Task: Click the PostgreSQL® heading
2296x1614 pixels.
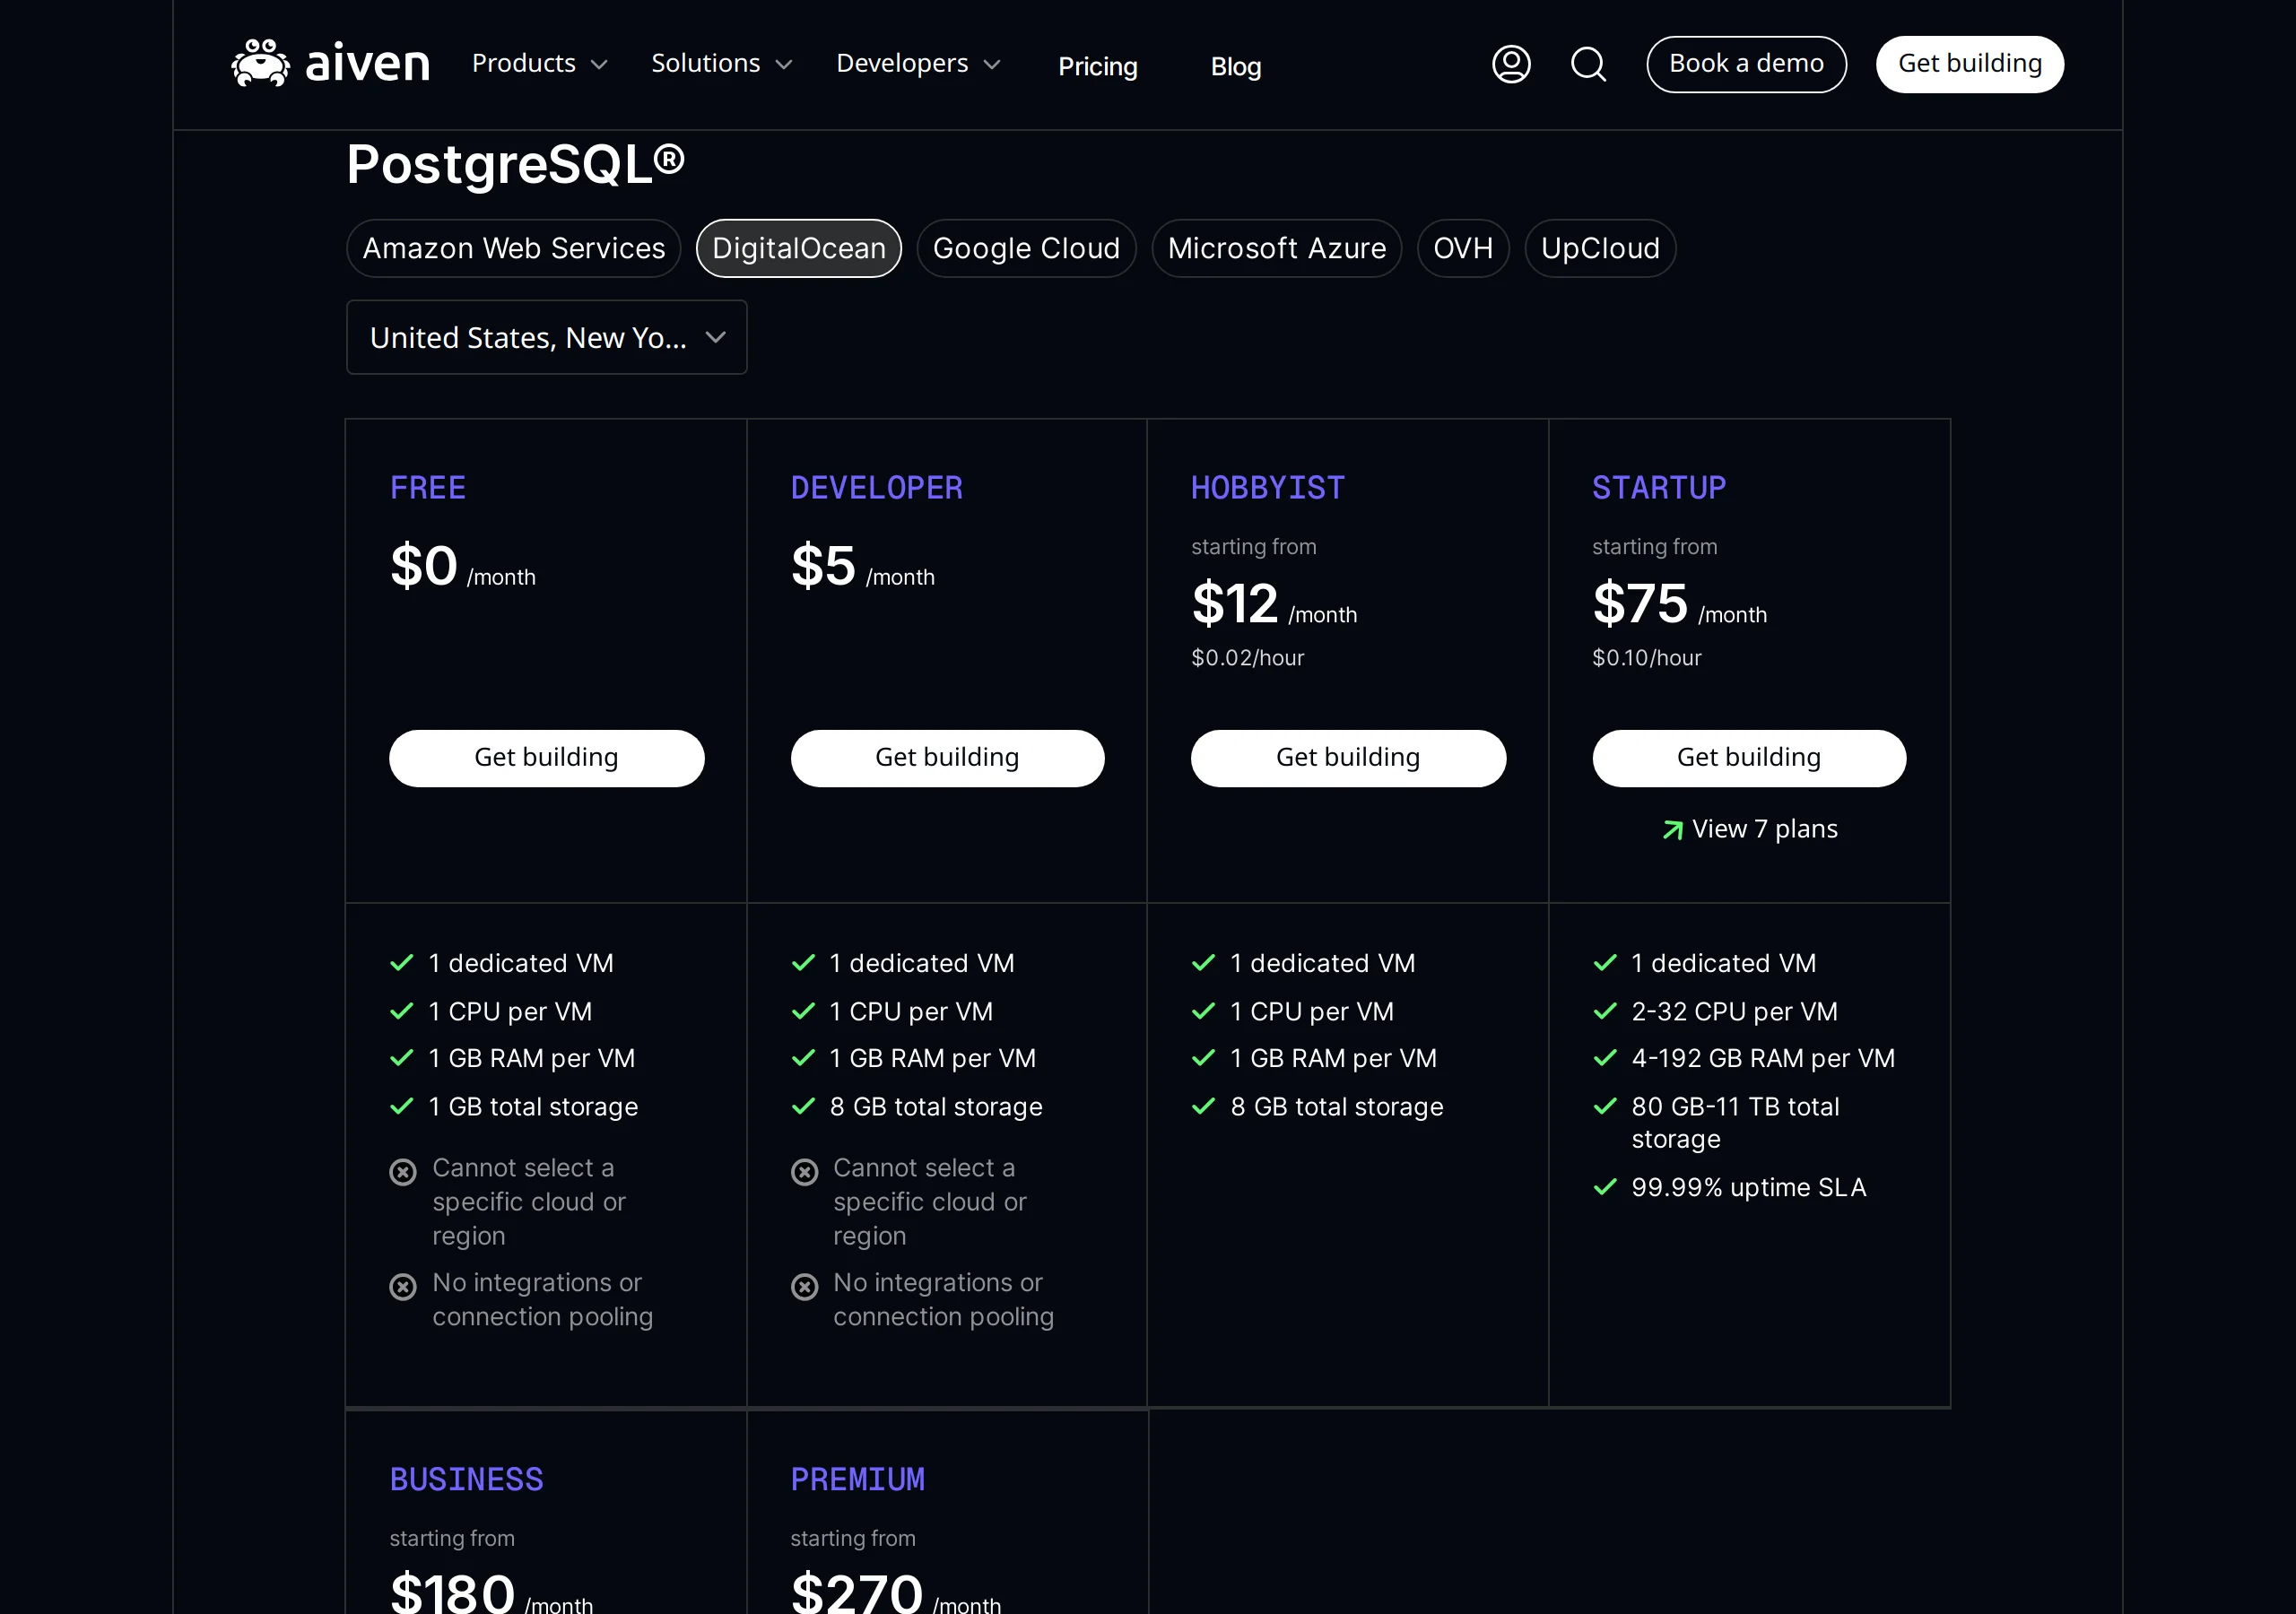Action: pyautogui.click(x=516, y=165)
